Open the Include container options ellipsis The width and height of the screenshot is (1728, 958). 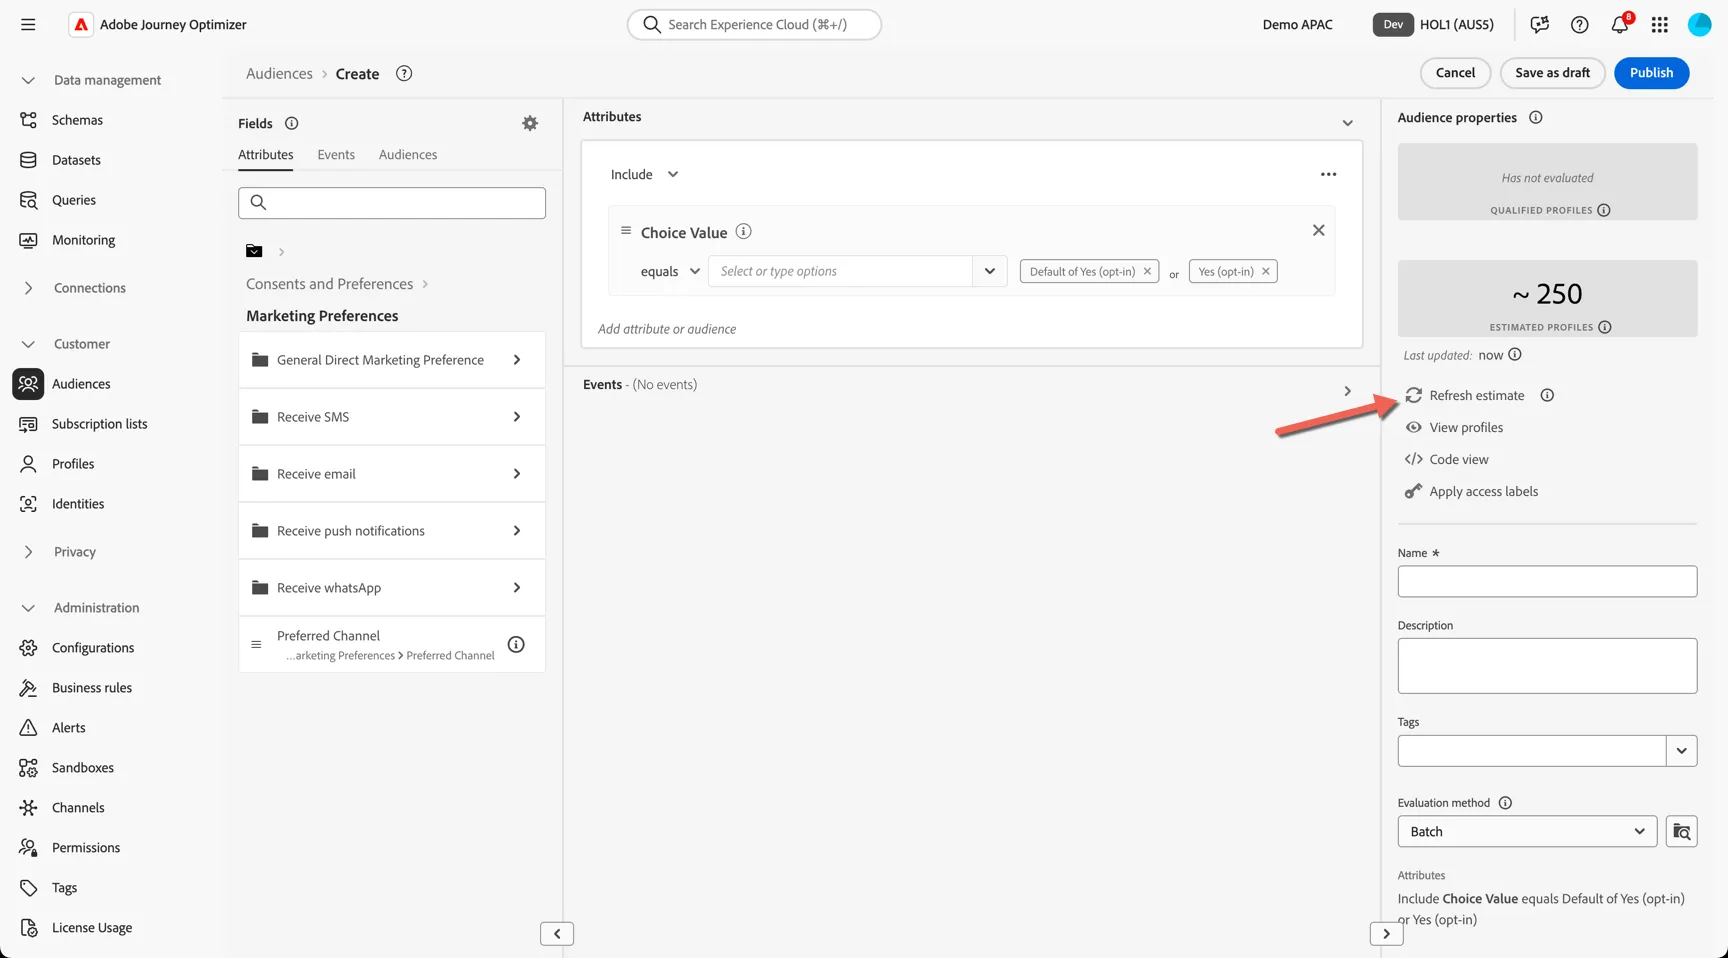pos(1328,174)
